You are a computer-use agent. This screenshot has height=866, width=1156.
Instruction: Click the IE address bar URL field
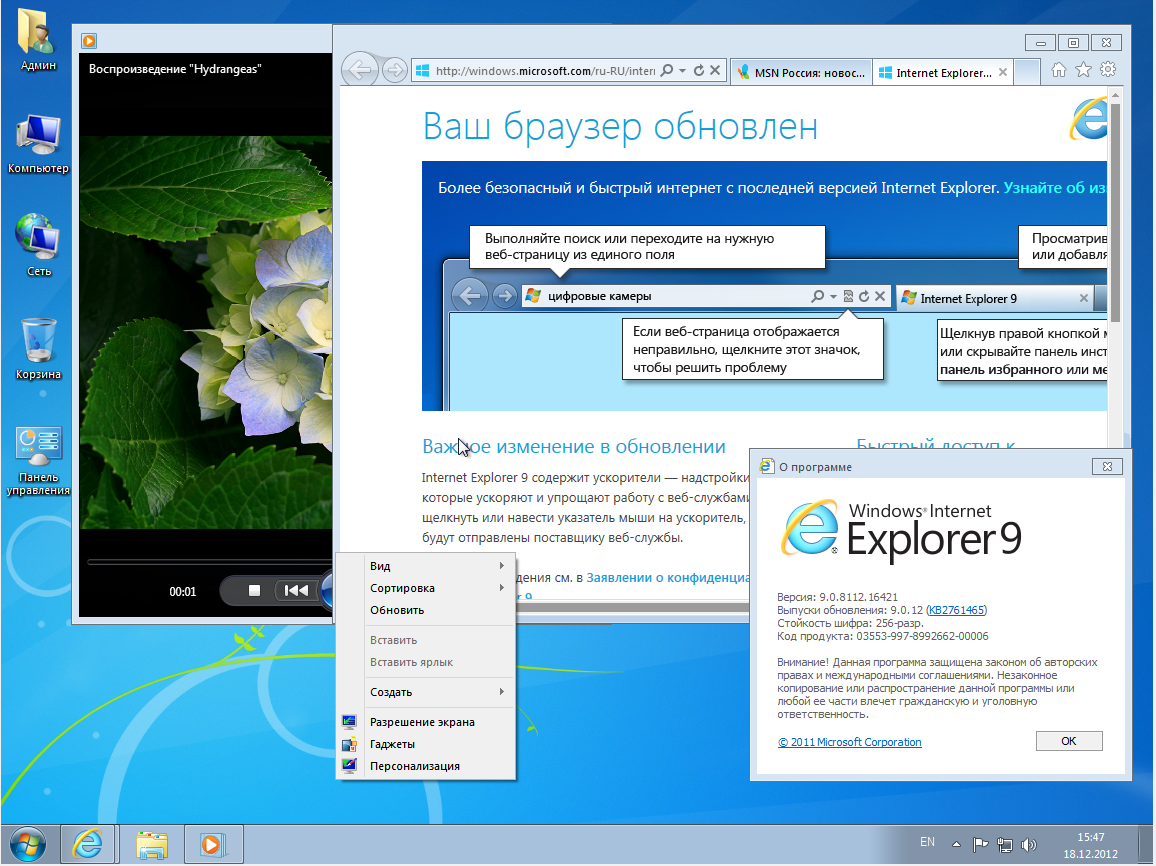544,71
